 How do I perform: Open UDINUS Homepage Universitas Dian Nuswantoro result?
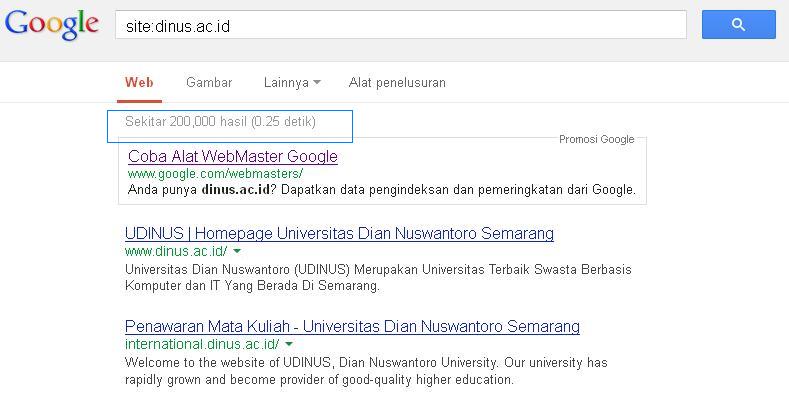339,233
